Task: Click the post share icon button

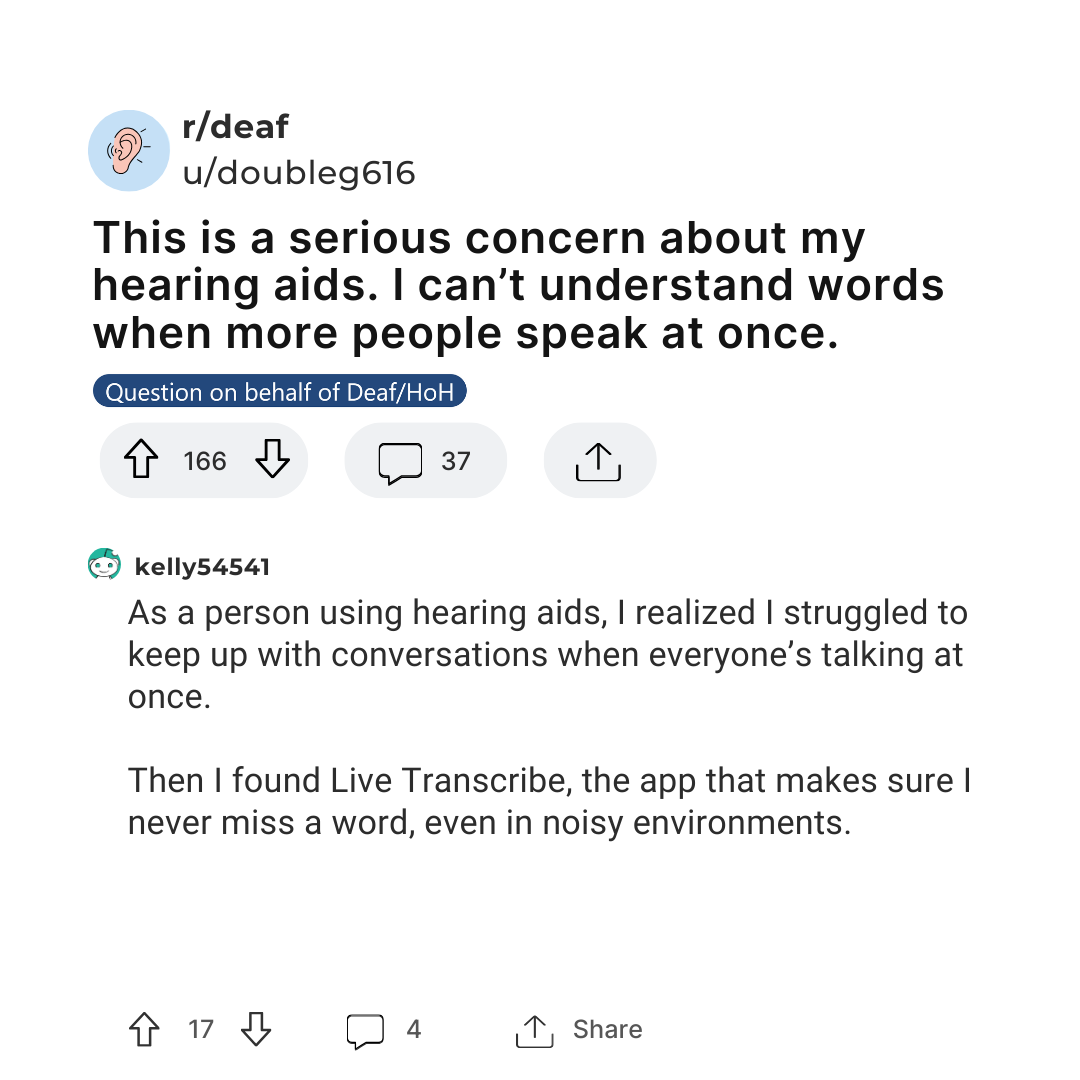Action: click(x=599, y=460)
